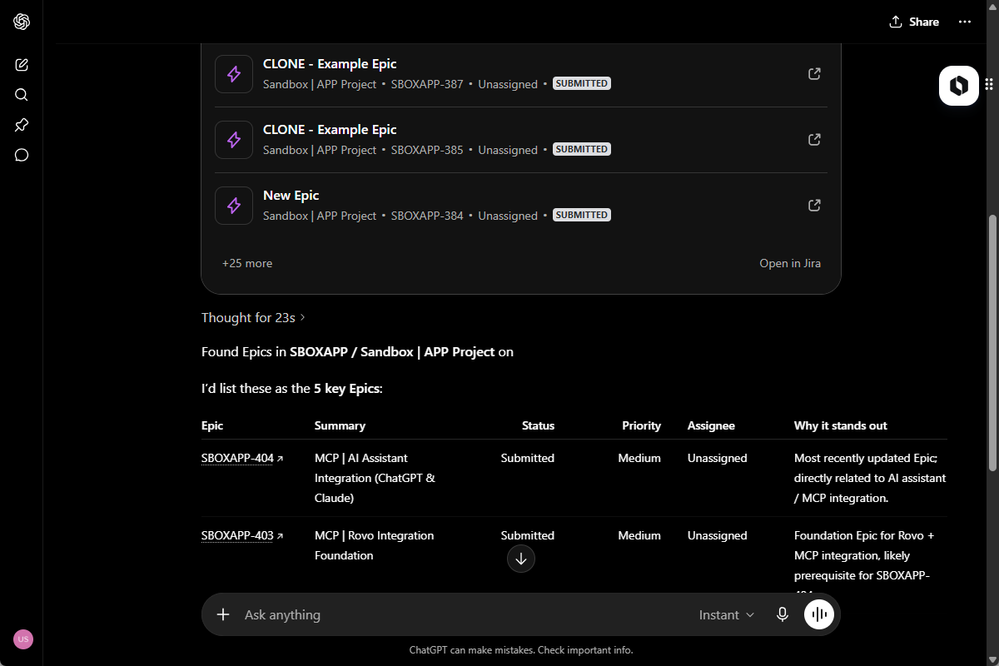Open the chat bubble icon in the sidebar
This screenshot has height=666, width=999.
click(22, 155)
